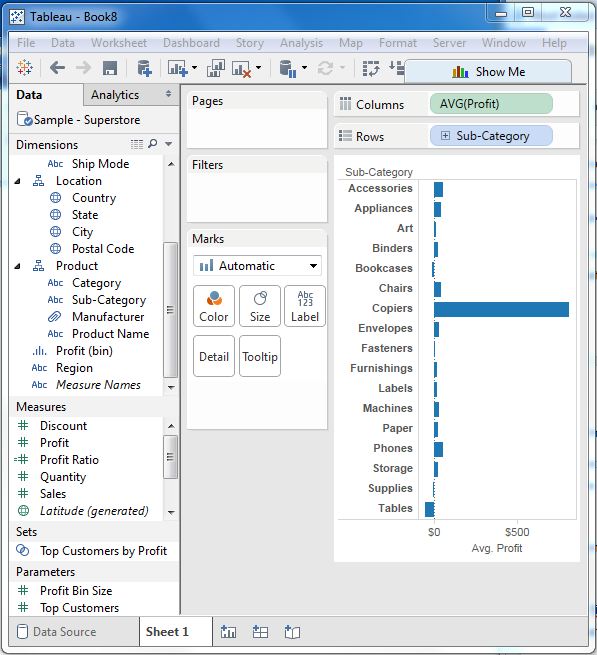Click the add new data source icon

click(144, 68)
